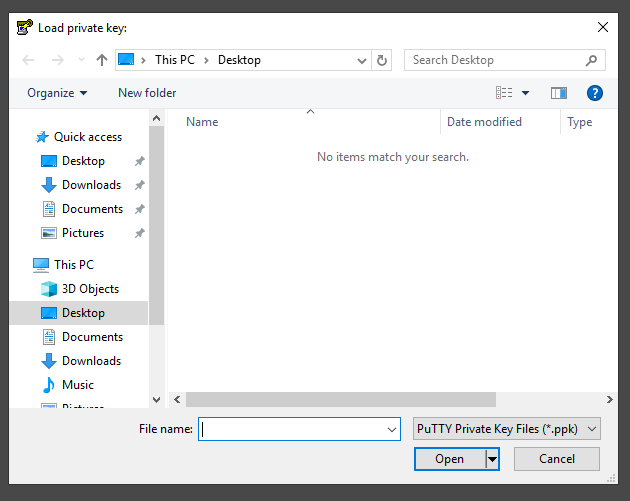Click the Help question mark icon
Viewport: 630px width, 501px height.
click(x=595, y=93)
